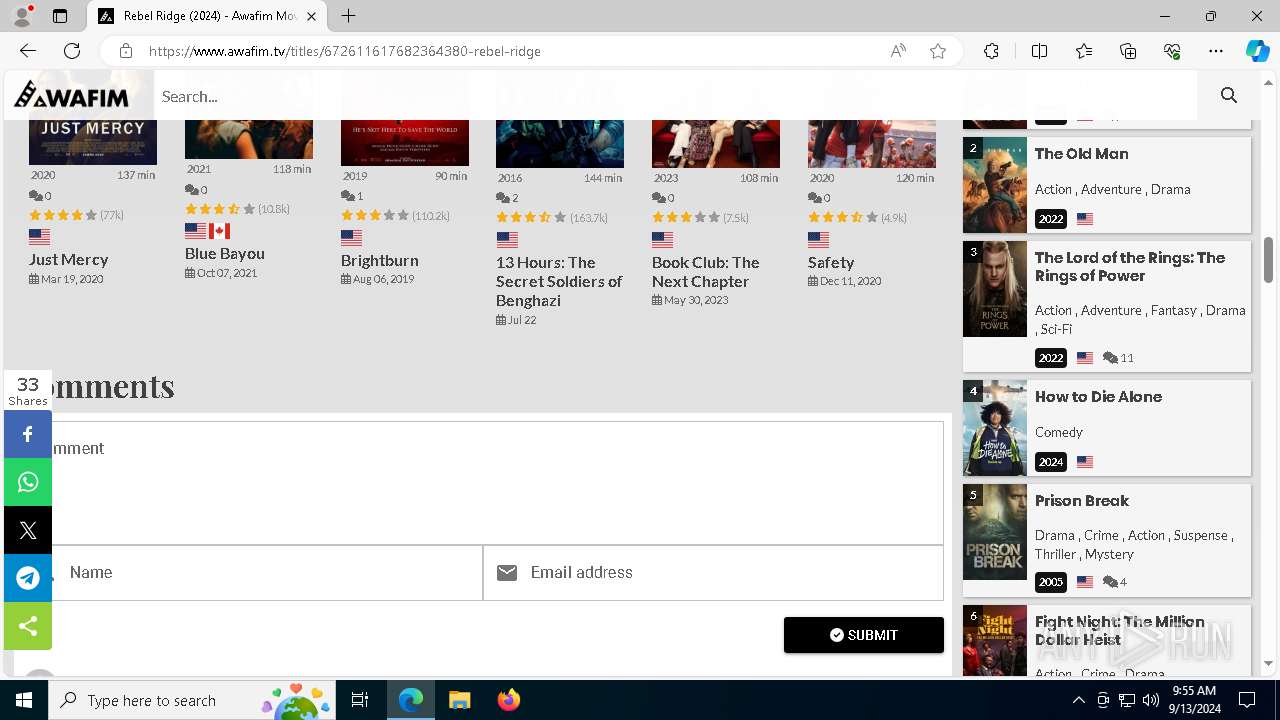Open Safety movie link
This screenshot has height=720, width=1280.
point(831,262)
